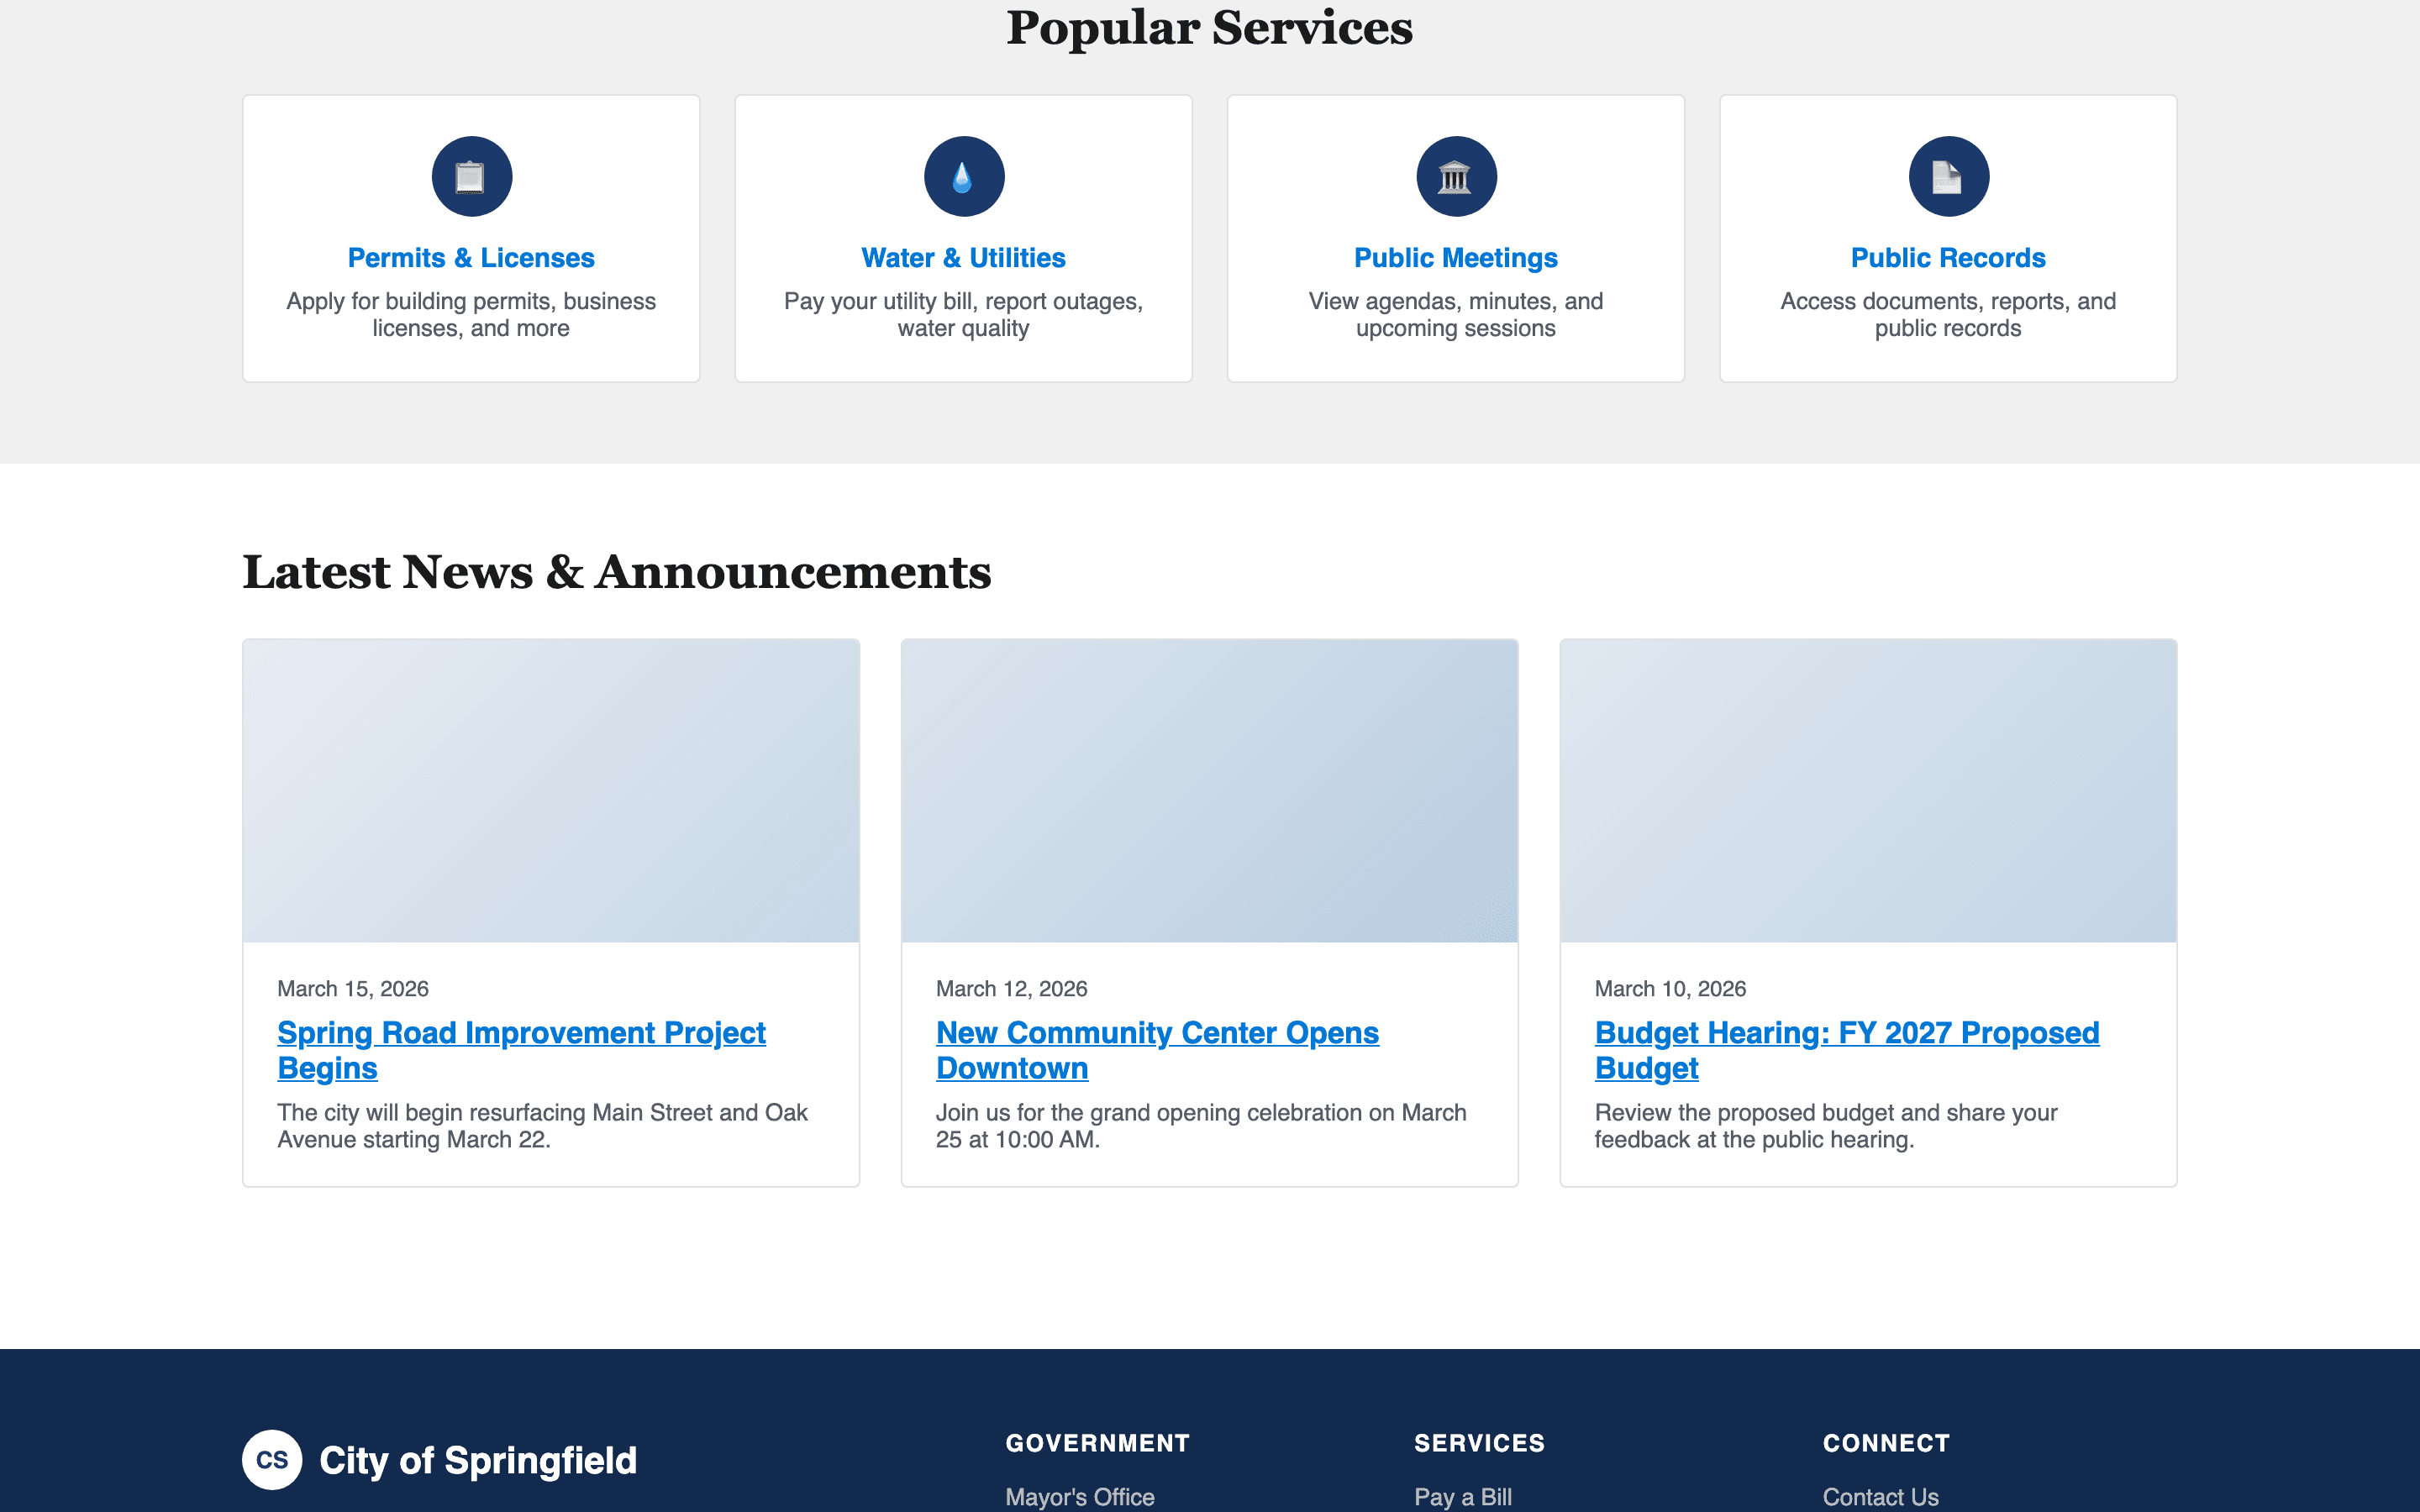This screenshot has height=1512, width=2420.
Task: Open the Pay a Bill footer link
Action: tap(1461, 1497)
